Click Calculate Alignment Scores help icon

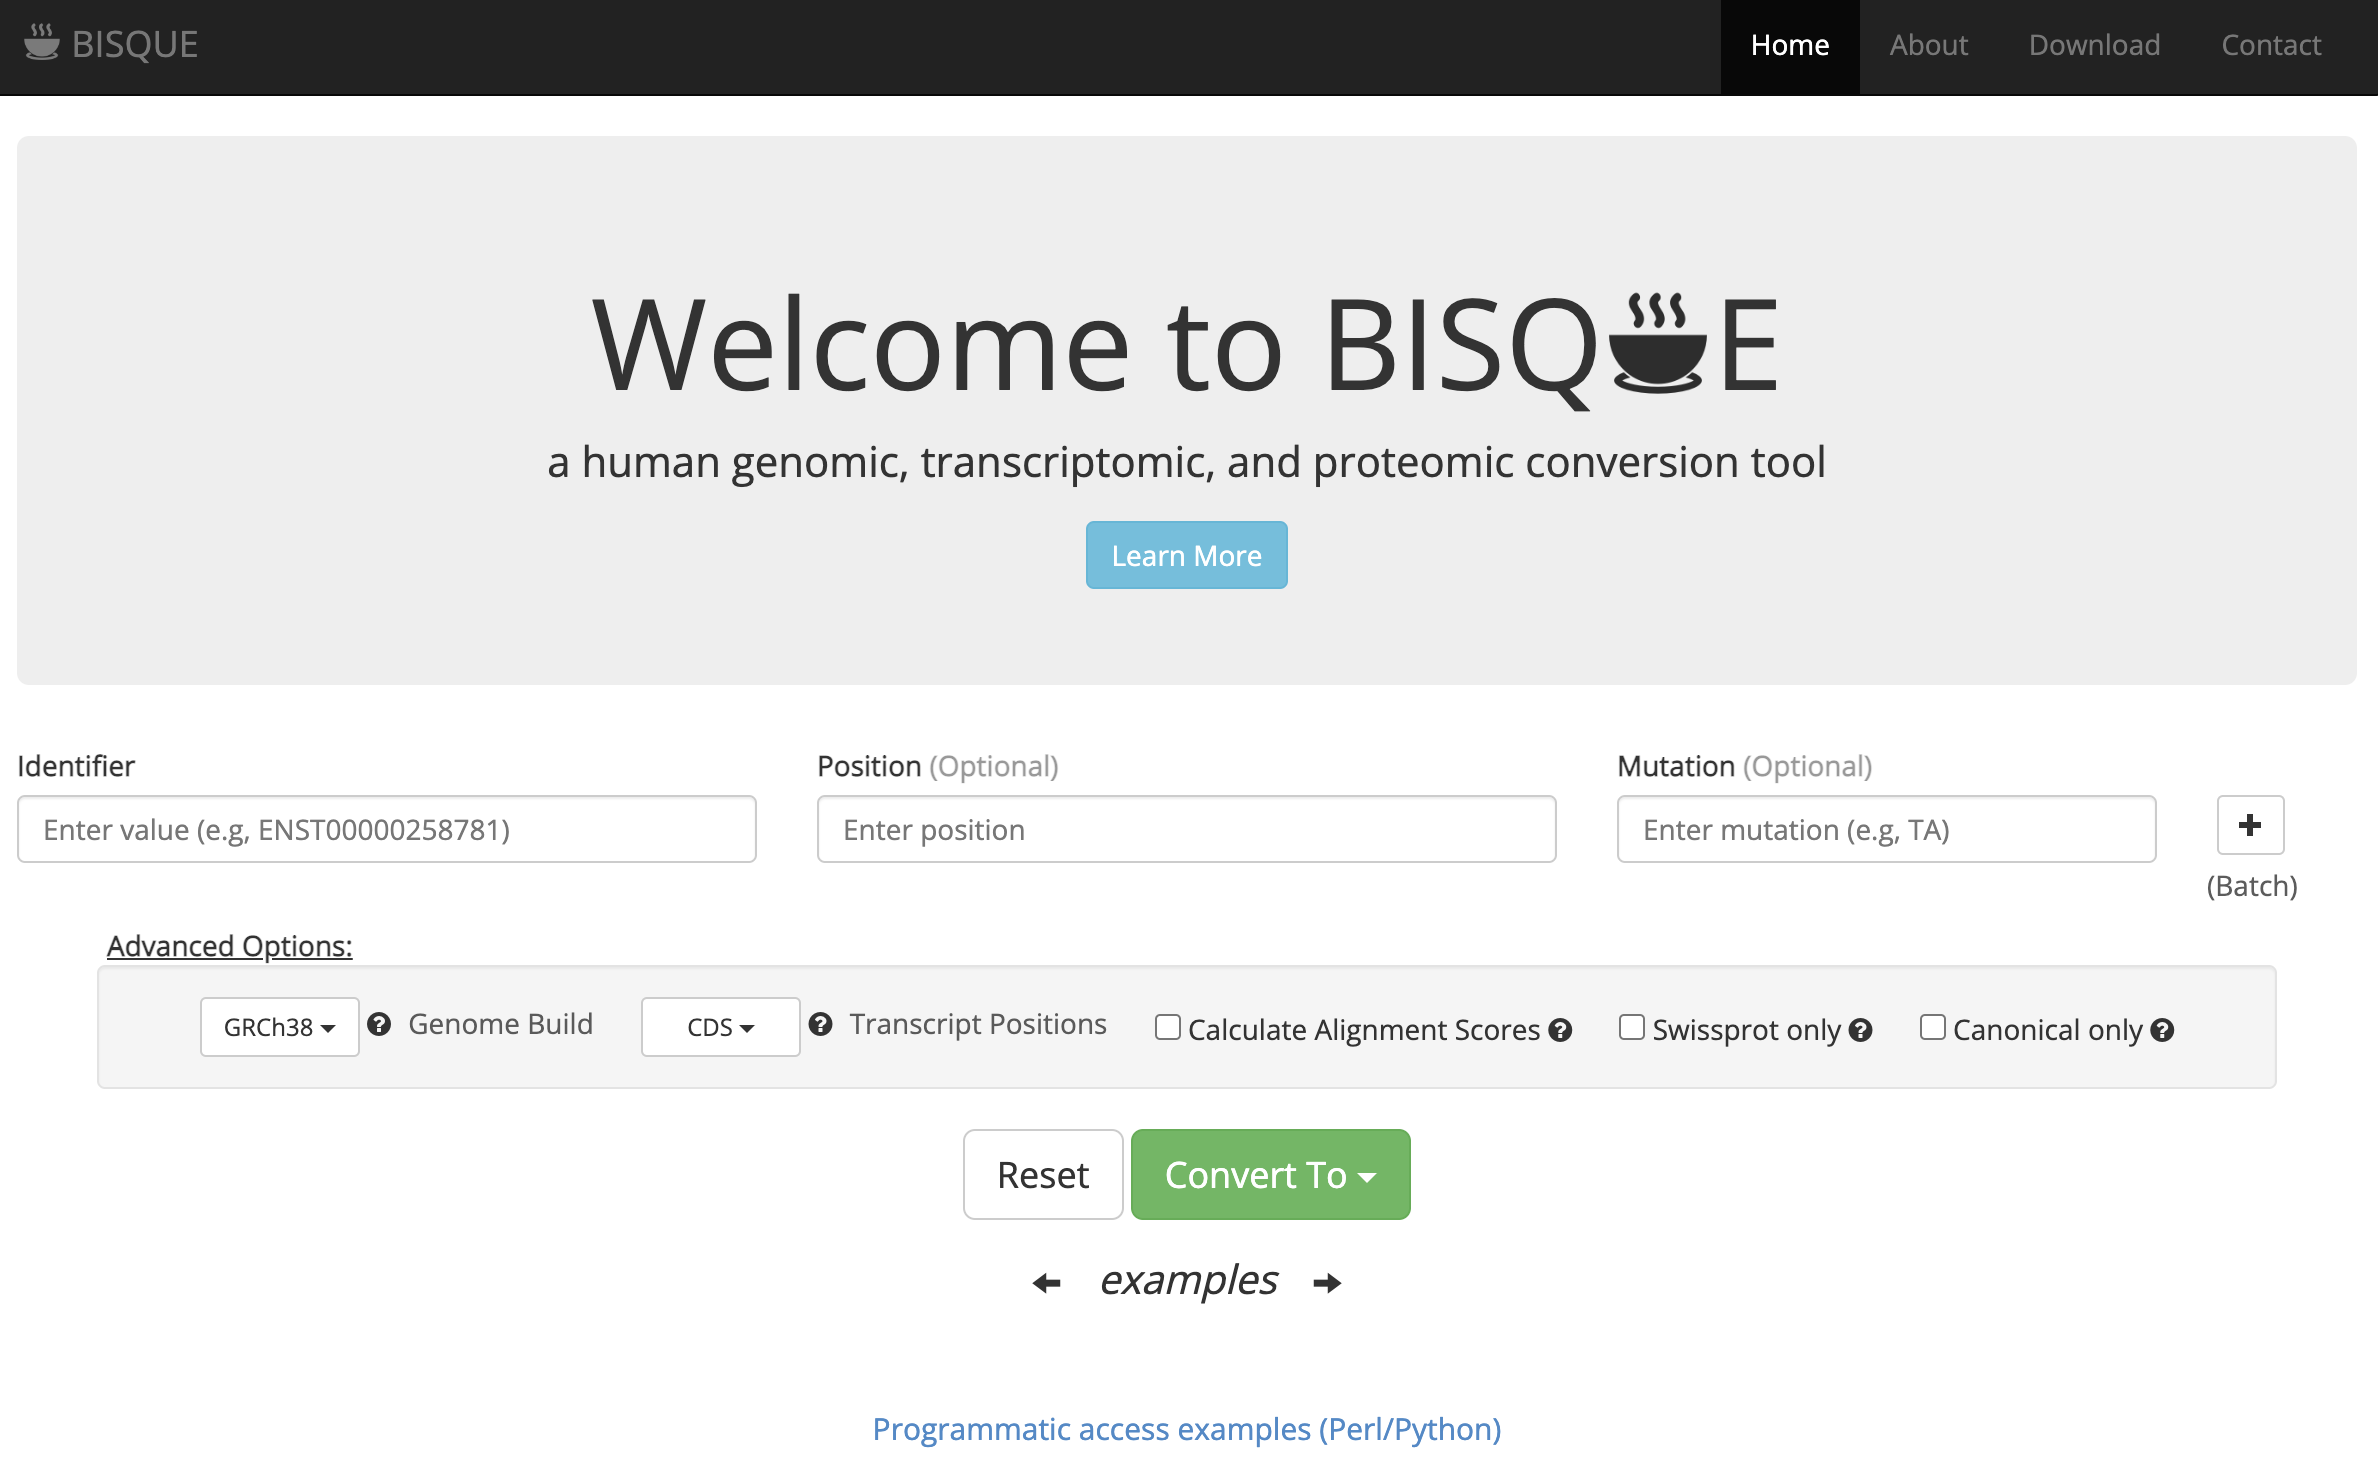(1560, 1030)
